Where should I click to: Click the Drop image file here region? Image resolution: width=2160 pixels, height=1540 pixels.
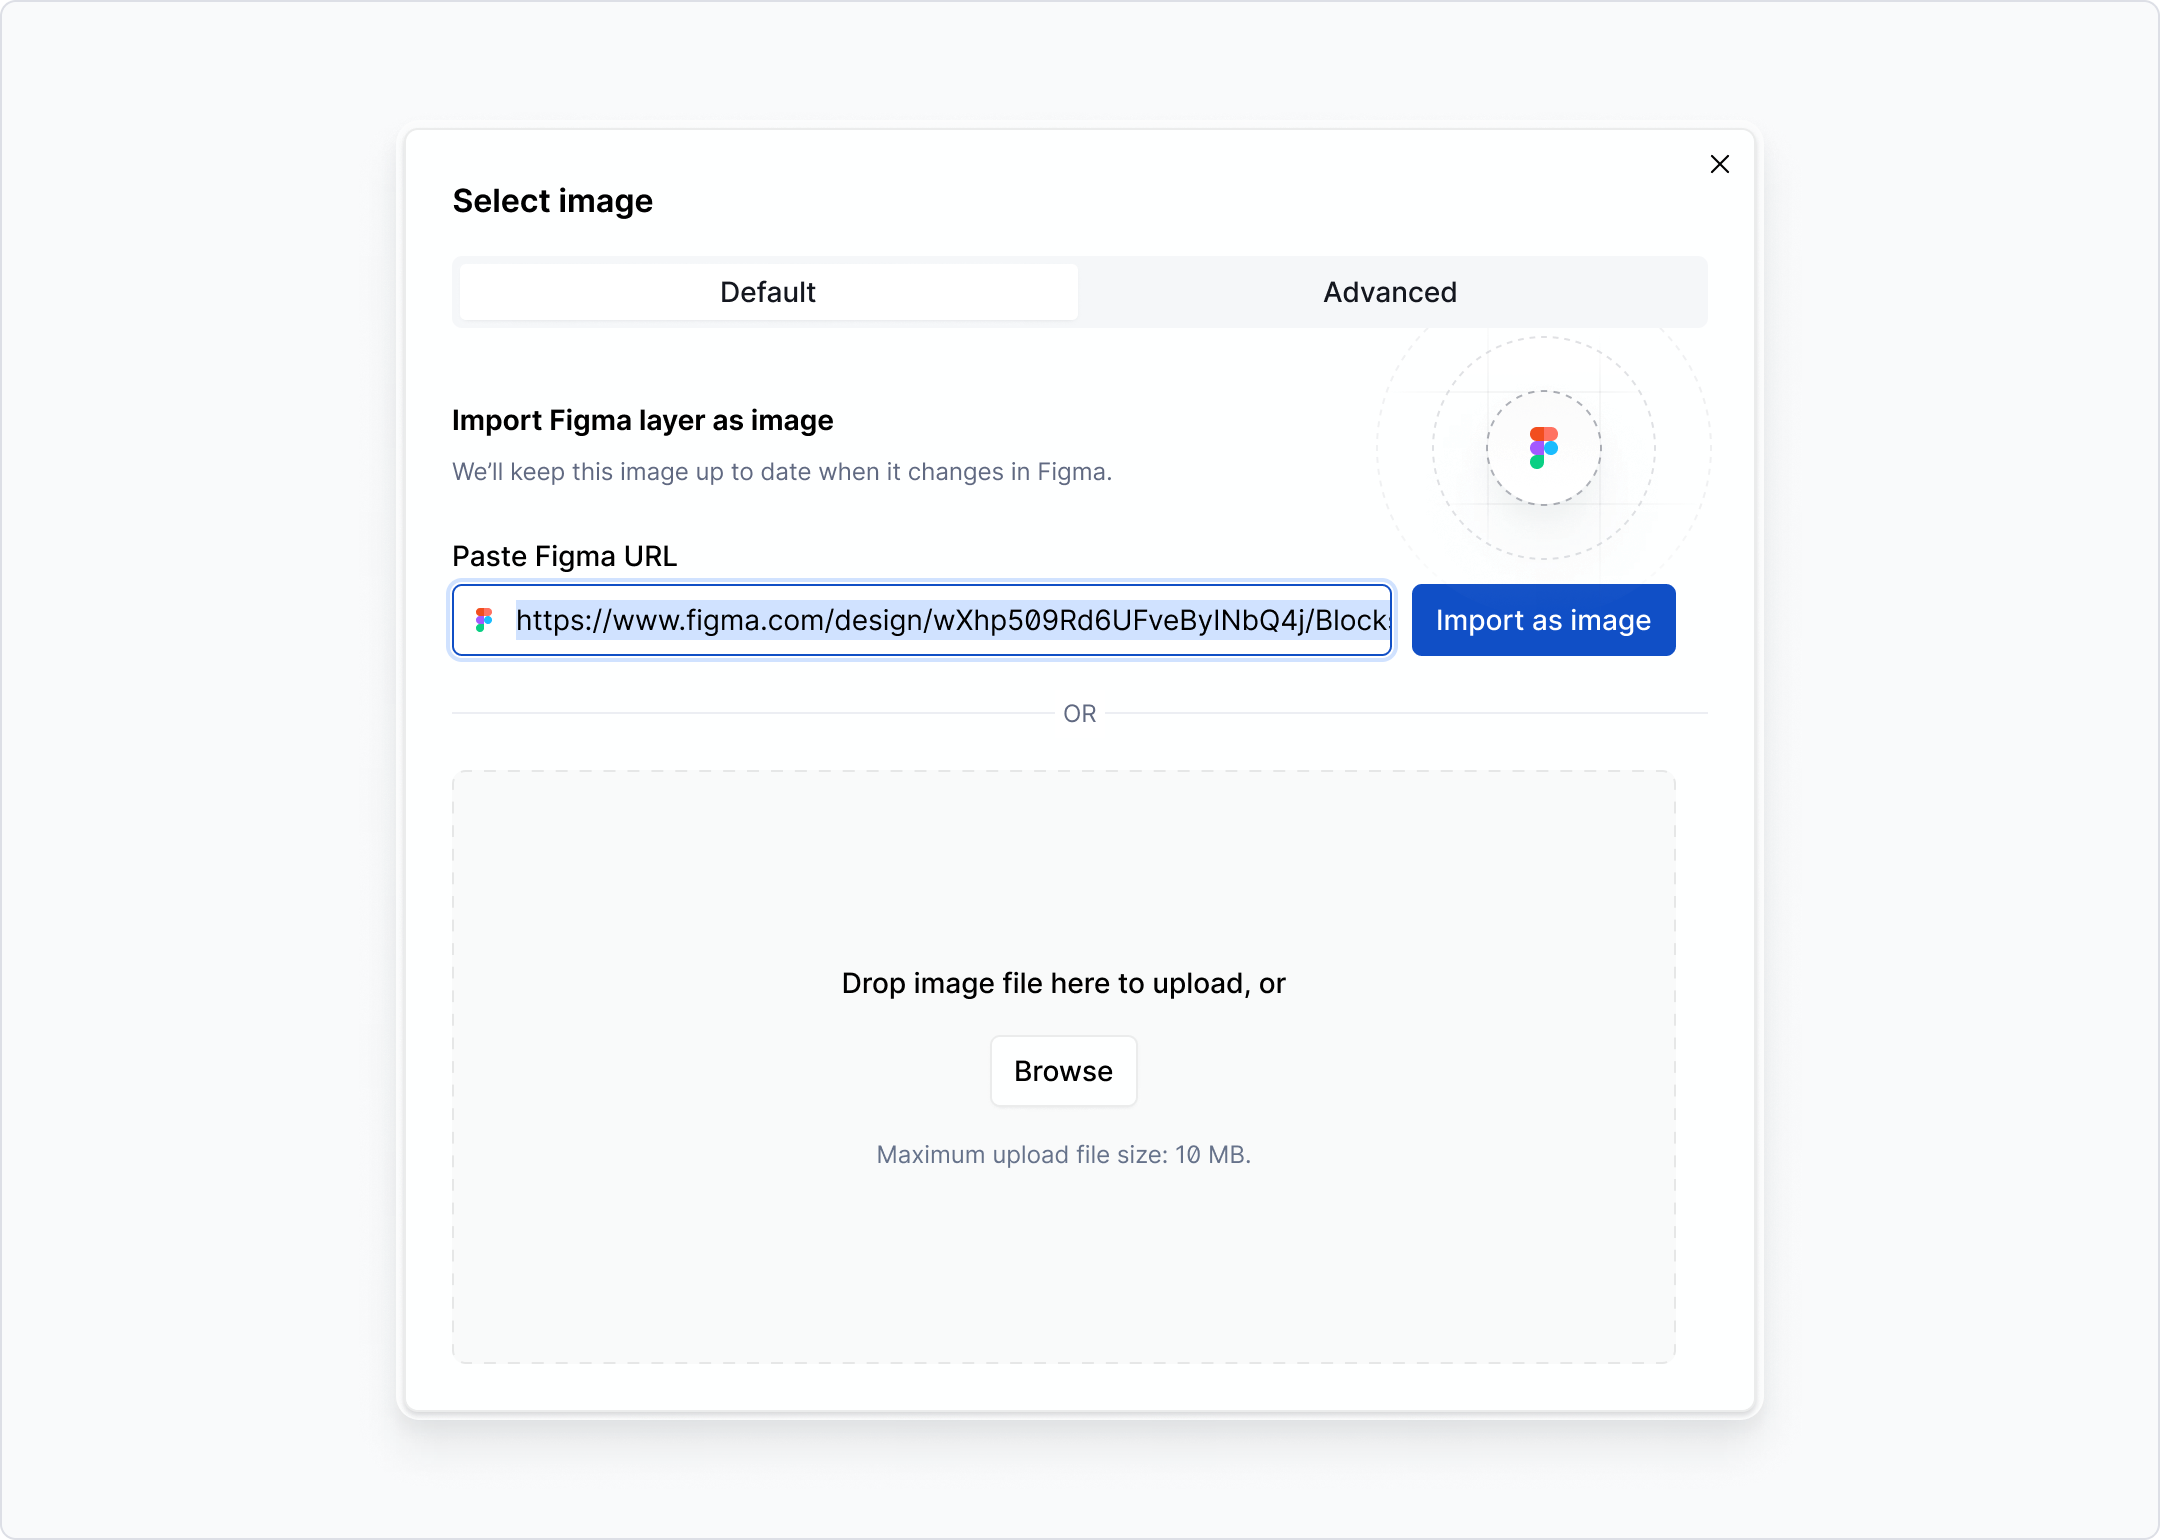pos(1063,983)
